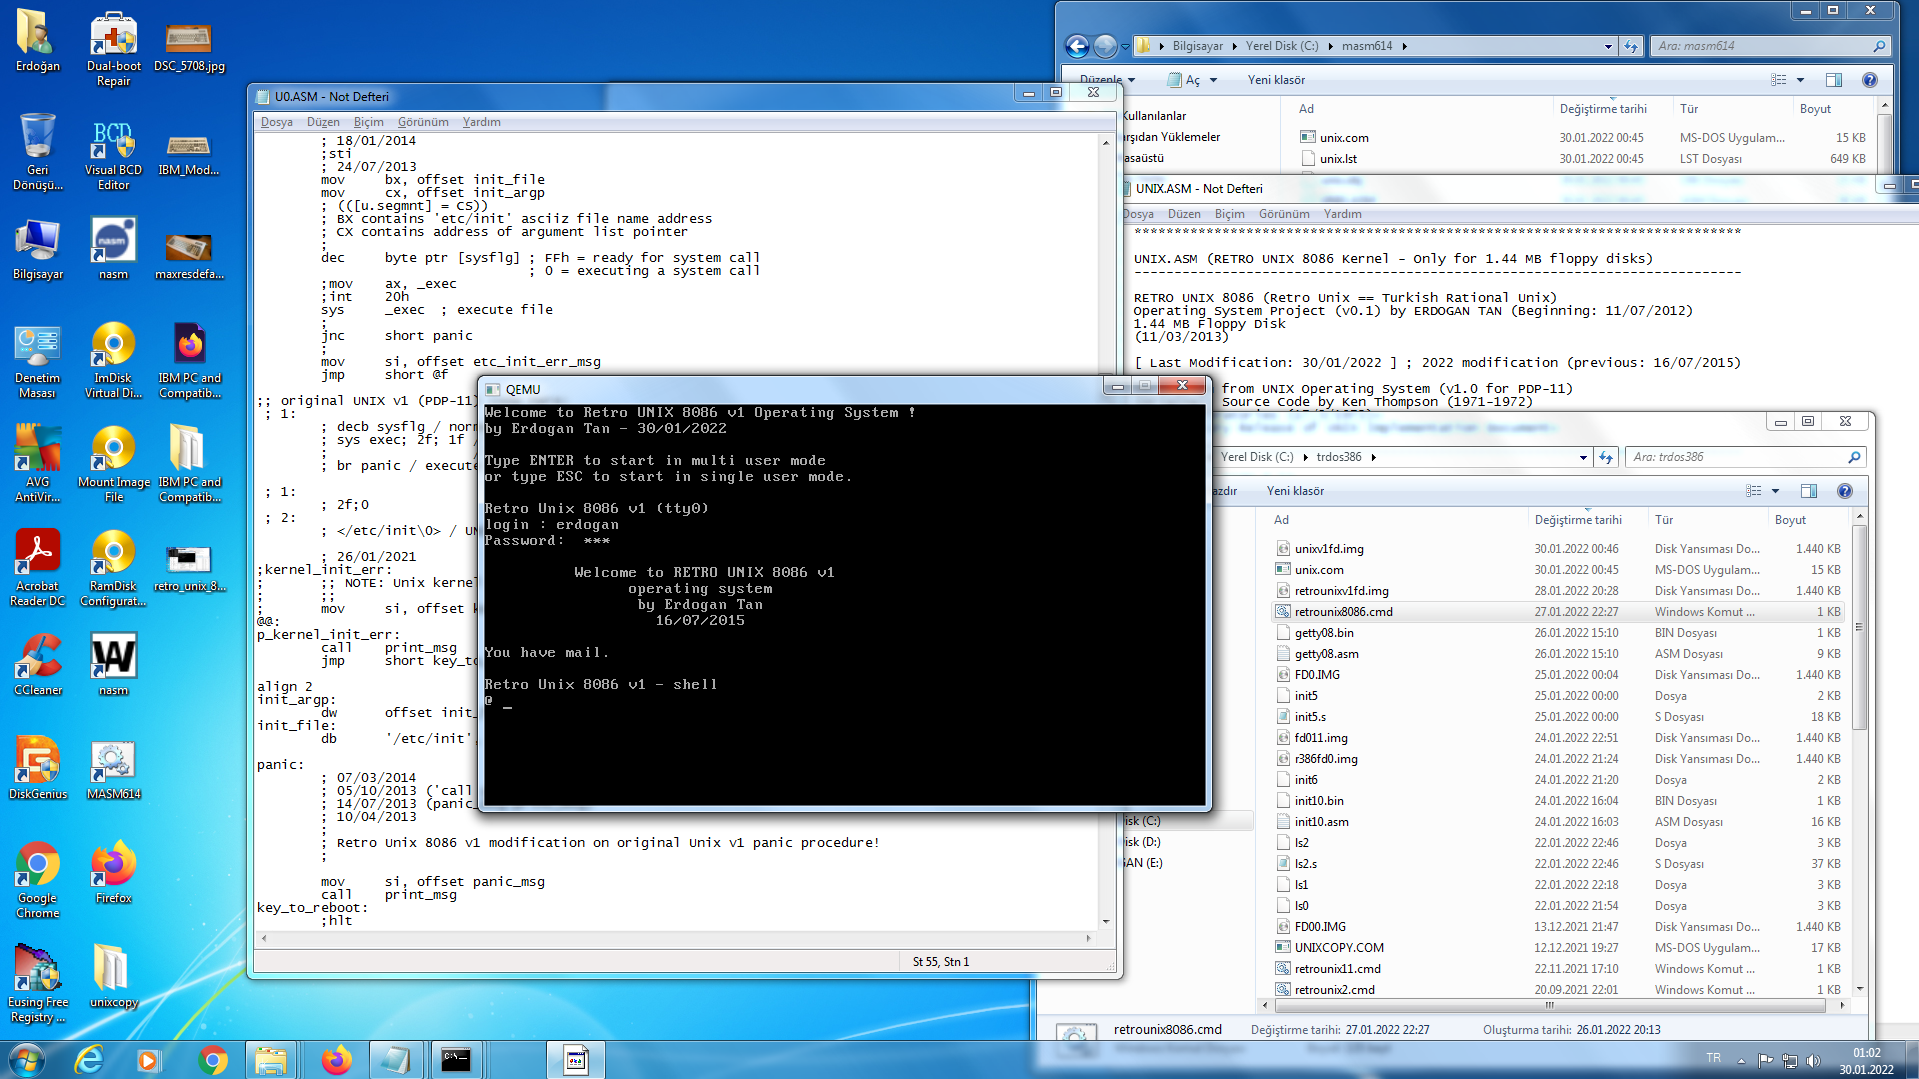Click the search field in trdos386 Explorer

(1745, 457)
